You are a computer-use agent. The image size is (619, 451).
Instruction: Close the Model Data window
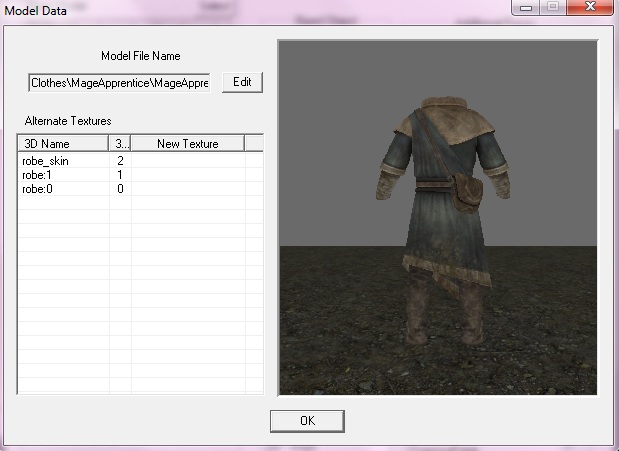click(590, 7)
